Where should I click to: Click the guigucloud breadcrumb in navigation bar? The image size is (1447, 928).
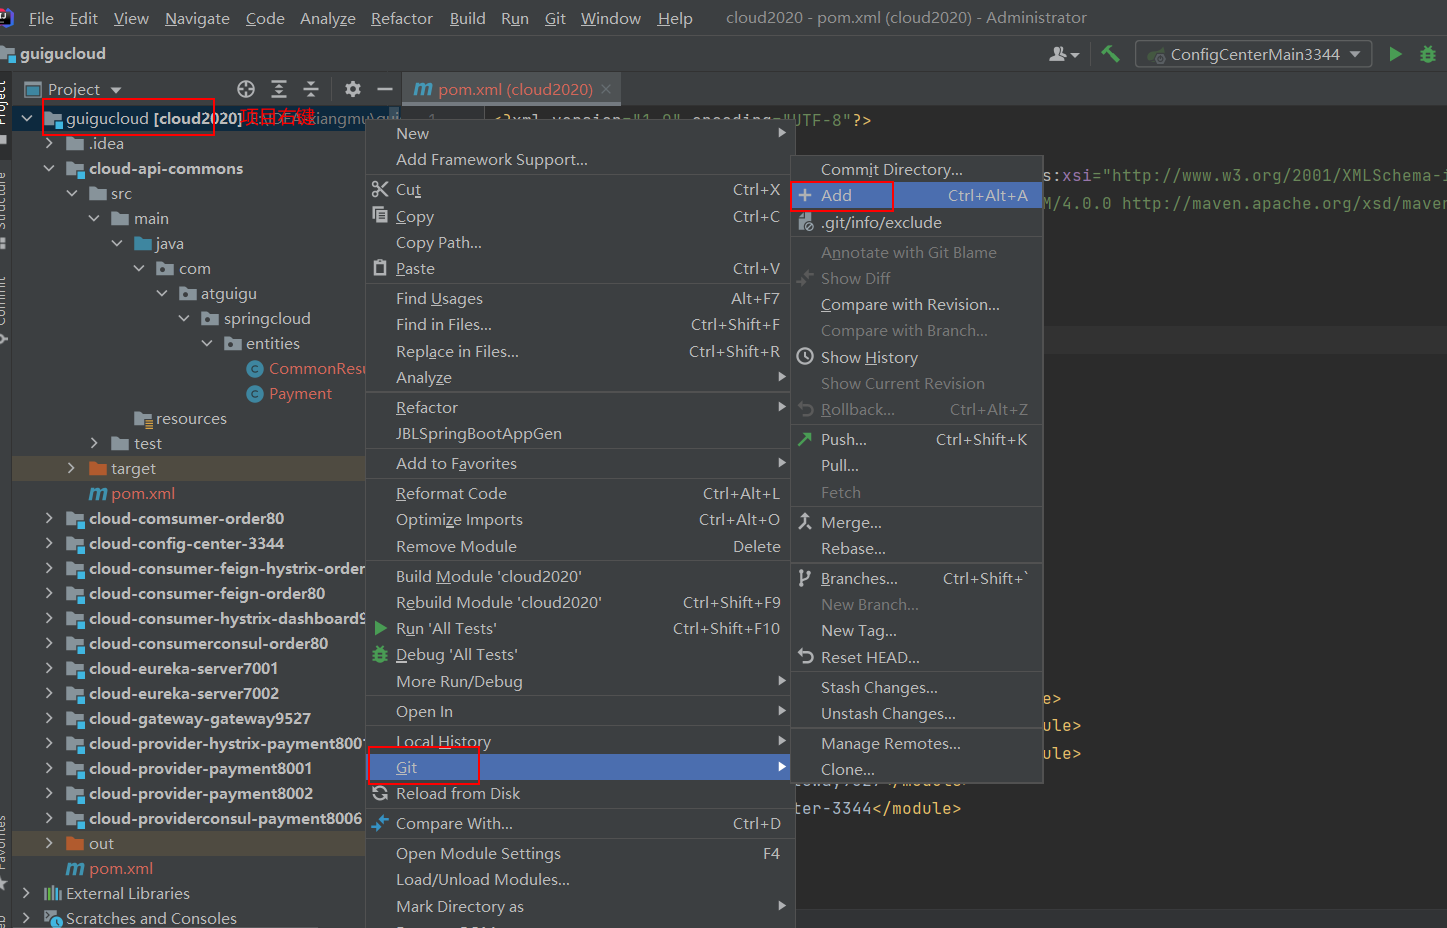point(62,54)
